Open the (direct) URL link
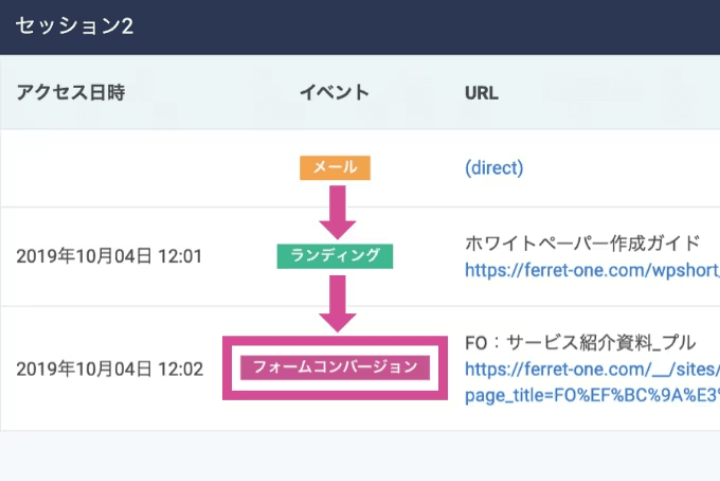This screenshot has height=481, width=720. pos(494,168)
